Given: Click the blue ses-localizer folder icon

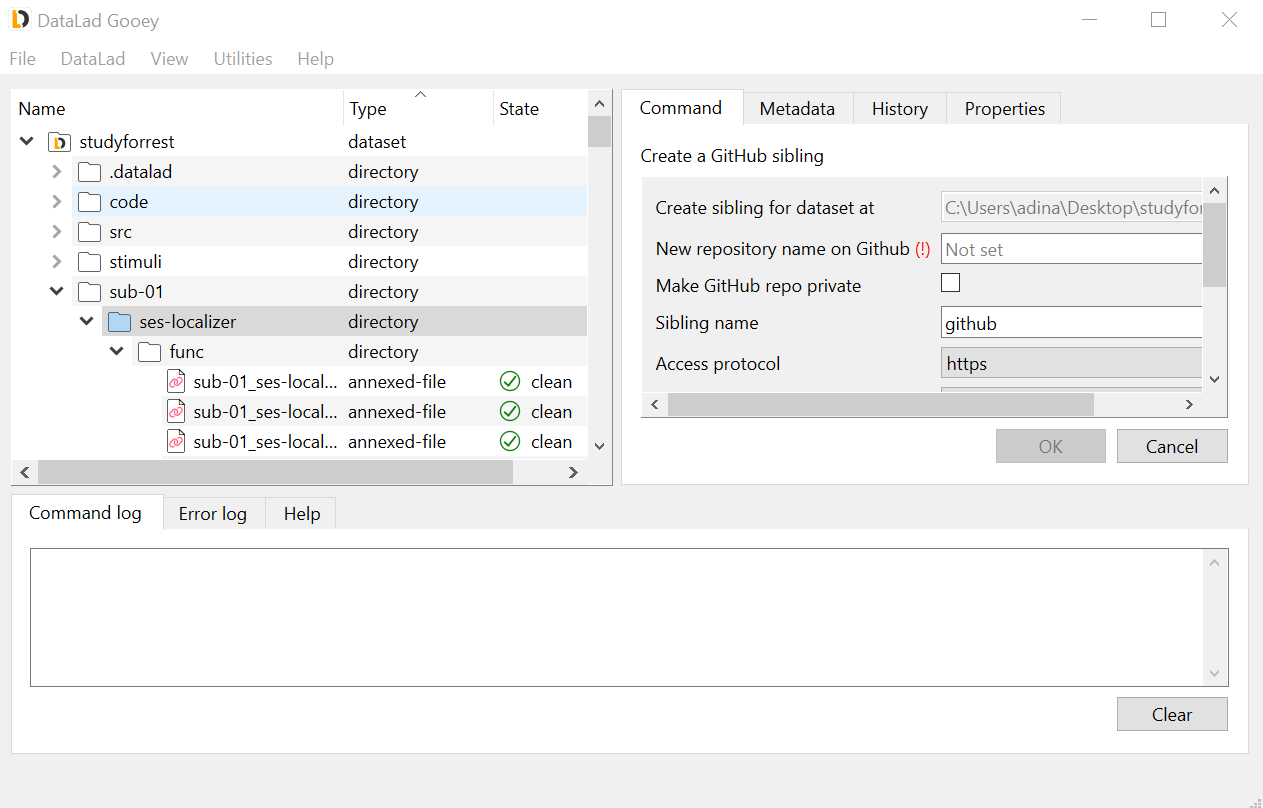Looking at the screenshot, I should (119, 322).
